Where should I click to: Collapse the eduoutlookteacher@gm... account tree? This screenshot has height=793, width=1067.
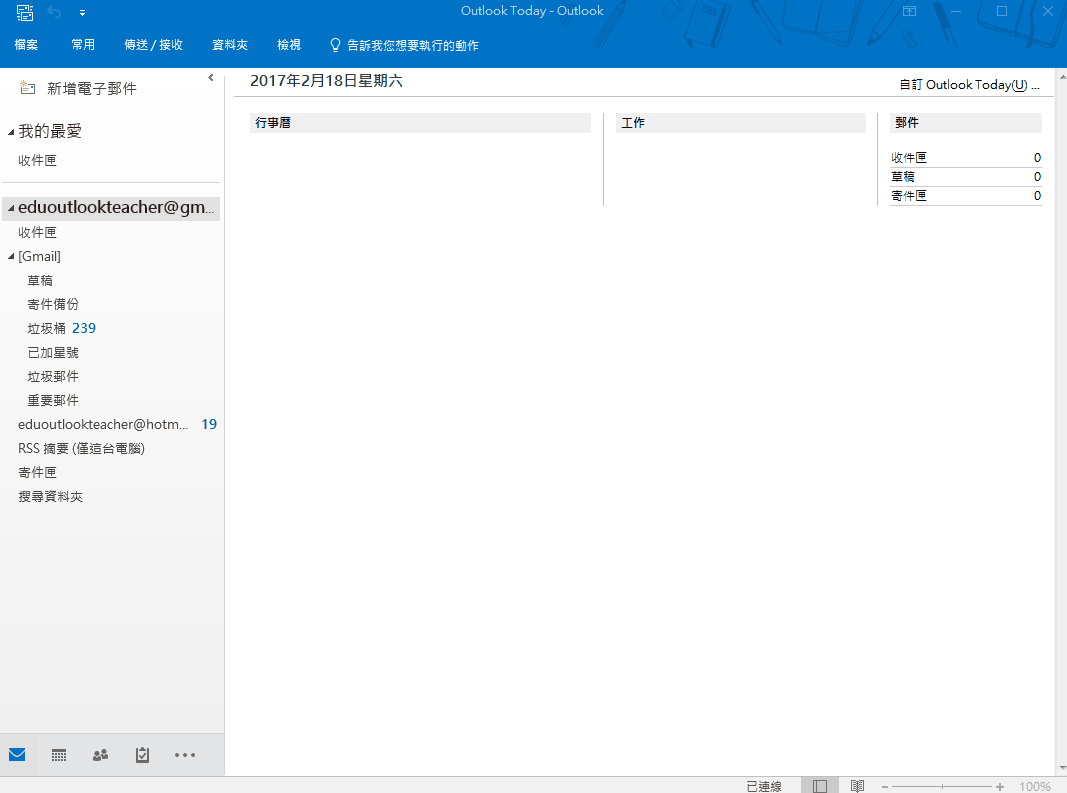(11, 208)
